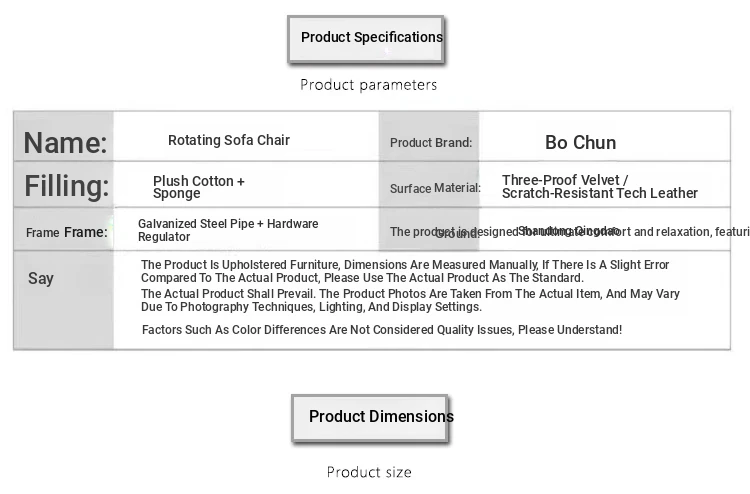Click the Filling: label cell
750x494 pixels.
click(x=64, y=185)
